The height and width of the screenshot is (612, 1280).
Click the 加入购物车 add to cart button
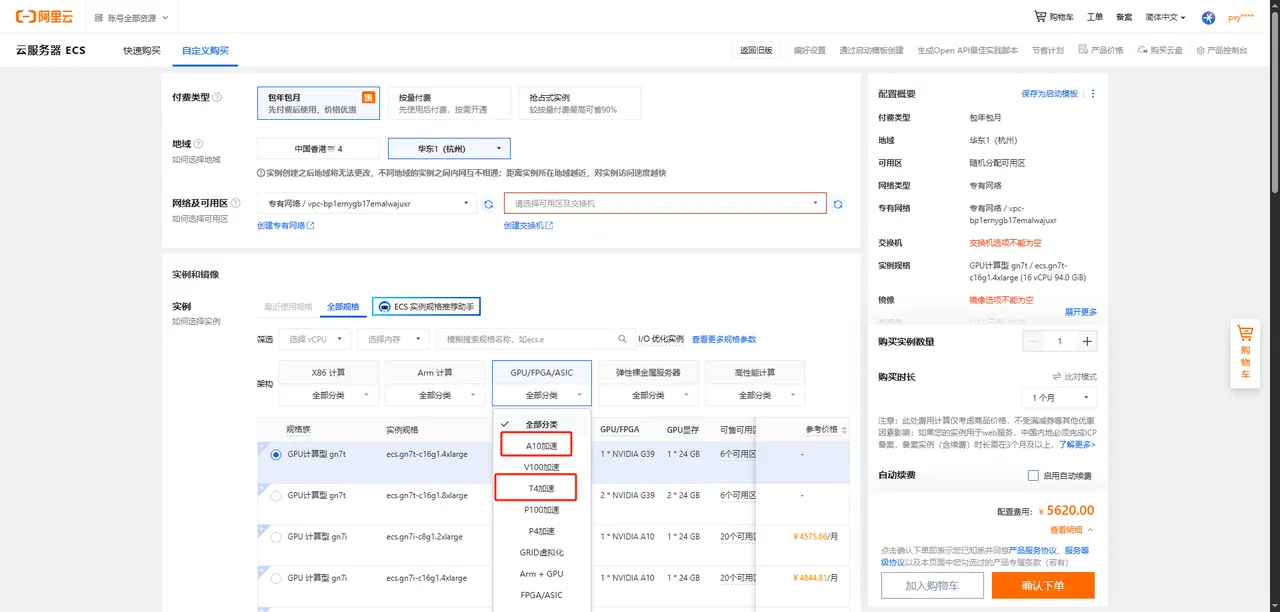click(932, 585)
